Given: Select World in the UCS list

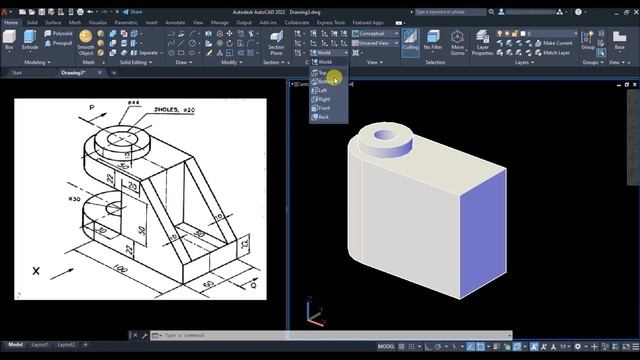Looking at the screenshot, I should 329,62.
